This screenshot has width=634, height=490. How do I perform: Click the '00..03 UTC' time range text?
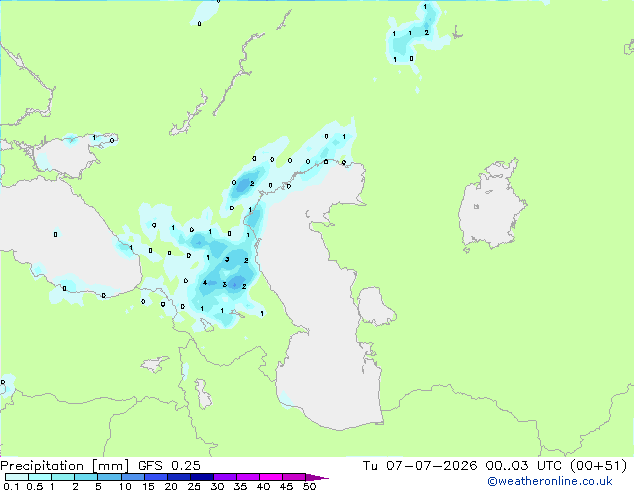[x=524, y=466]
